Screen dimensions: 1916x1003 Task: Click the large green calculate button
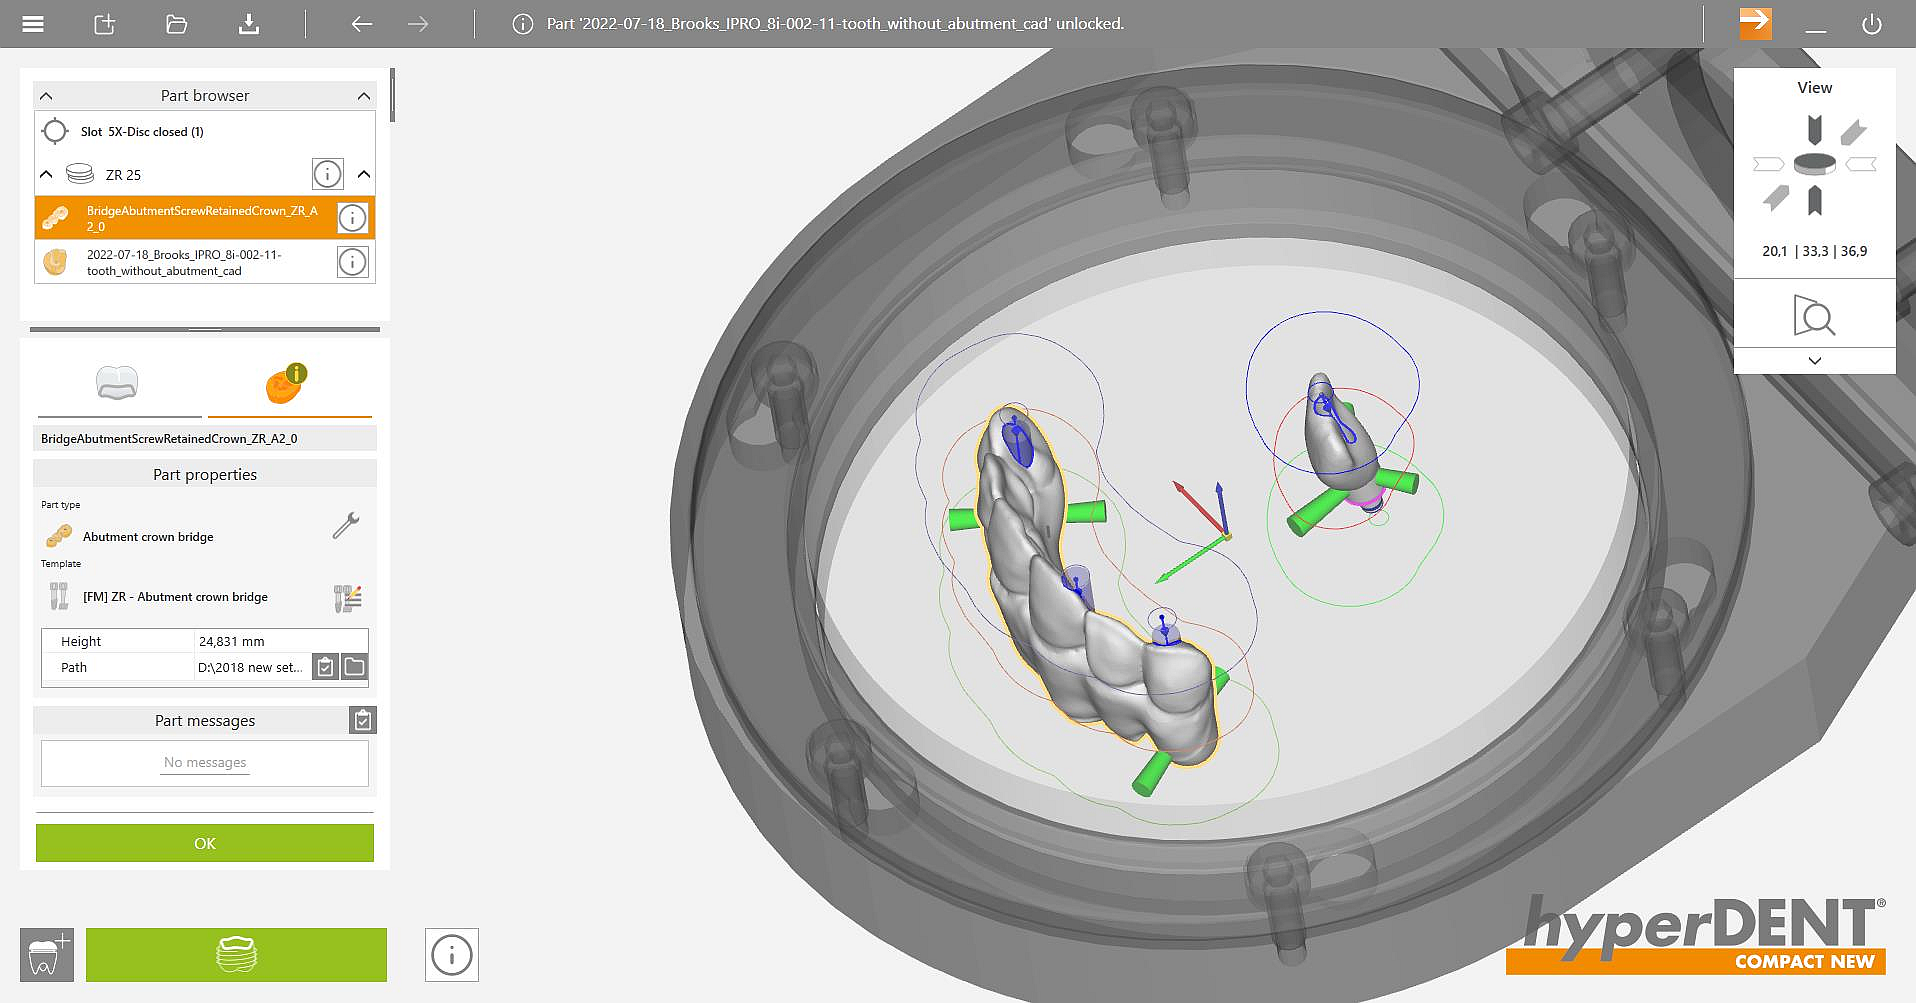point(236,954)
